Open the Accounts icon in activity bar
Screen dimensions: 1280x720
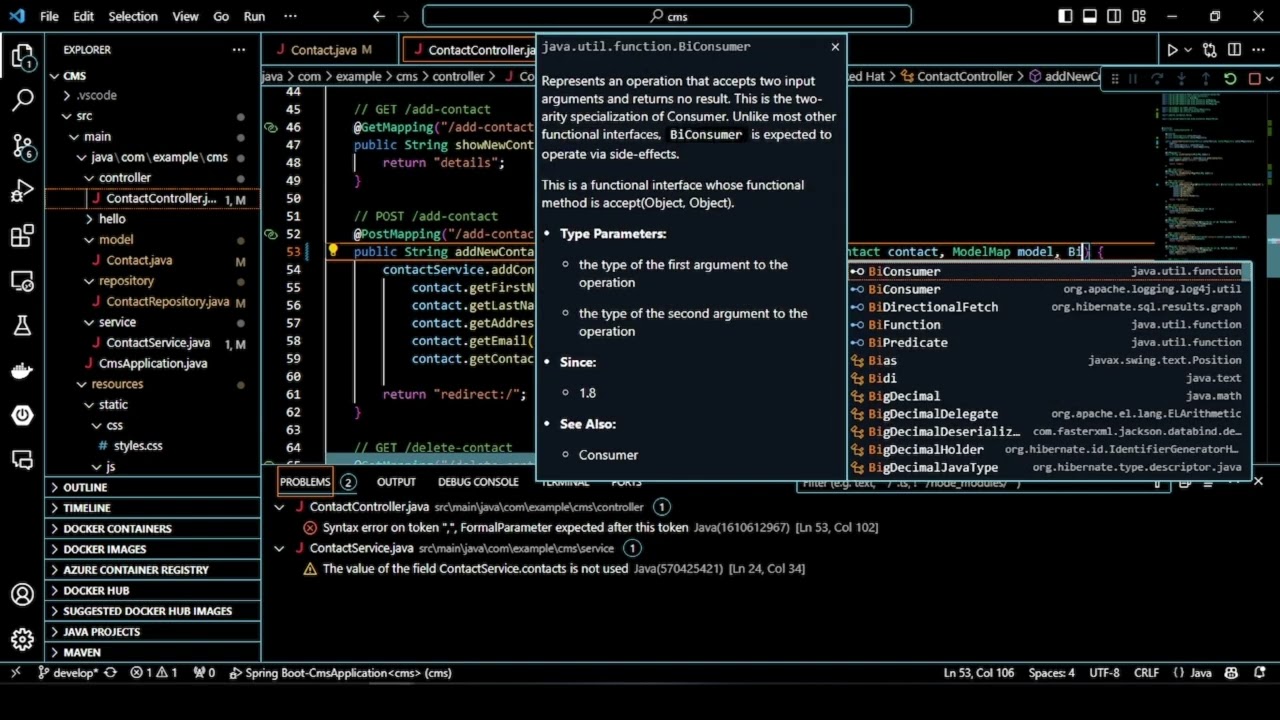pyautogui.click(x=22, y=595)
